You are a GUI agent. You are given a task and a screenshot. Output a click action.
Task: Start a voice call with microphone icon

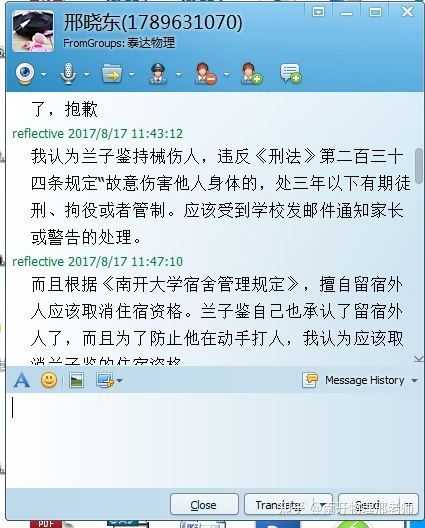(x=68, y=73)
